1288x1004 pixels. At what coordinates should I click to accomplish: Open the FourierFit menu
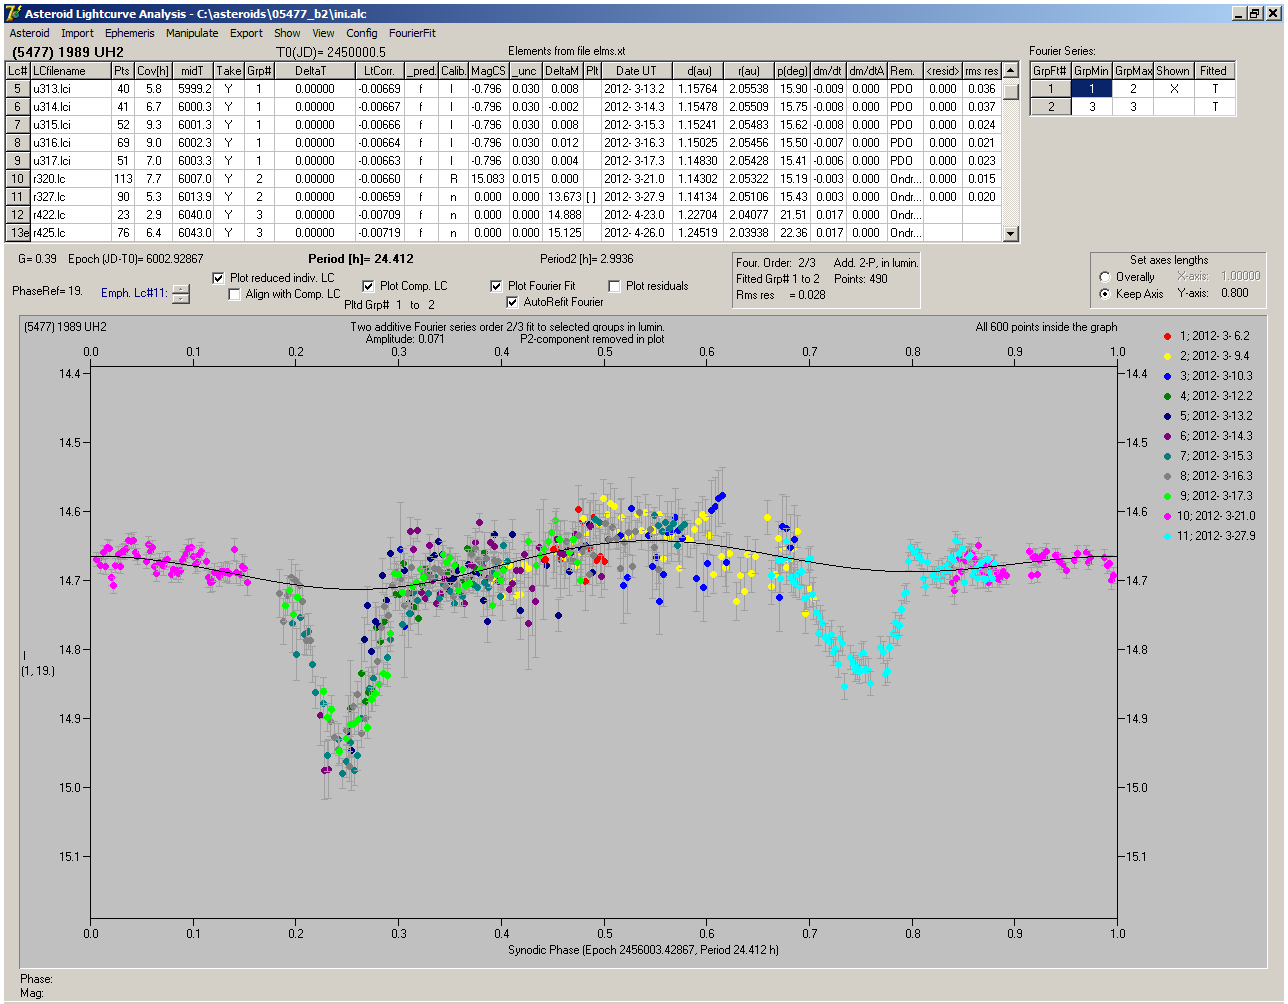412,33
